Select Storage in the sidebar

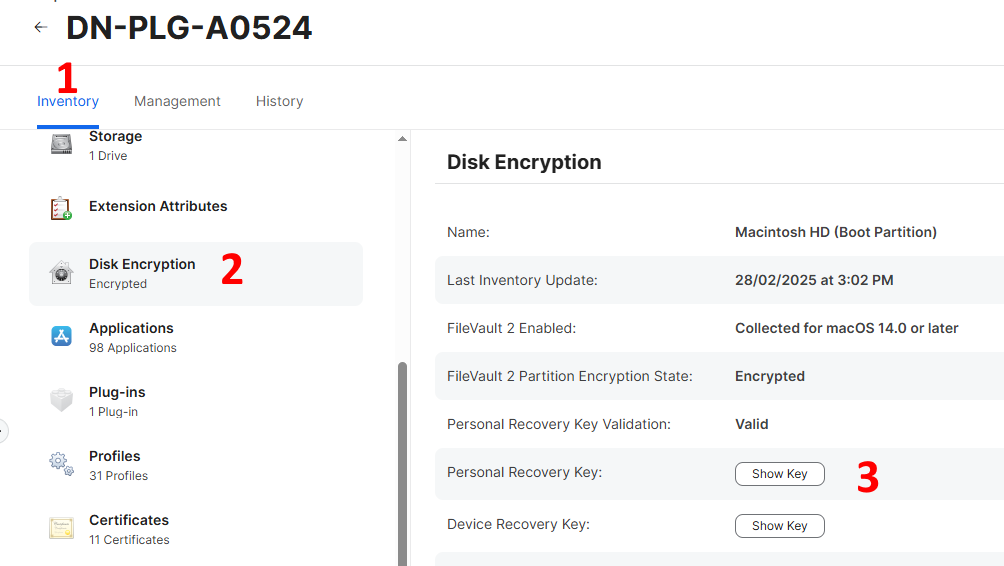click(115, 145)
